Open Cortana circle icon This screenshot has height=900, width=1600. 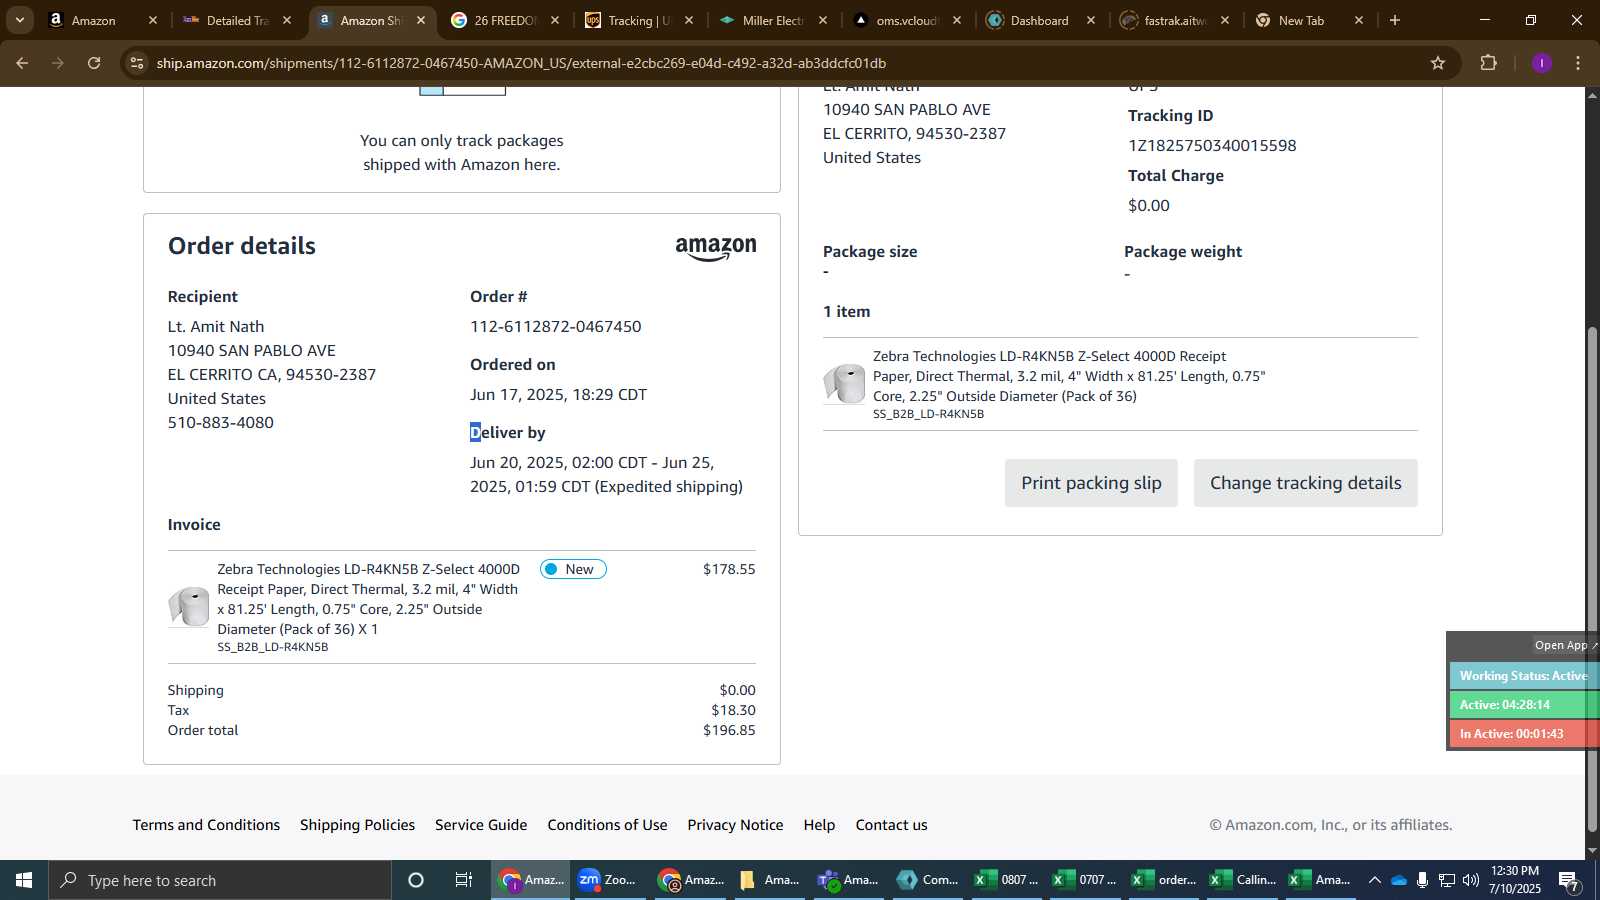click(416, 880)
